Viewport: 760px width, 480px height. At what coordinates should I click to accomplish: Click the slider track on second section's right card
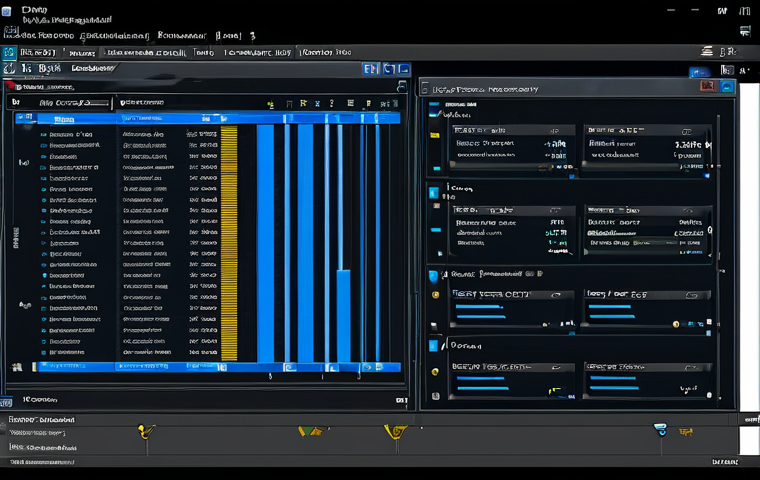pyautogui.click(x=632, y=252)
